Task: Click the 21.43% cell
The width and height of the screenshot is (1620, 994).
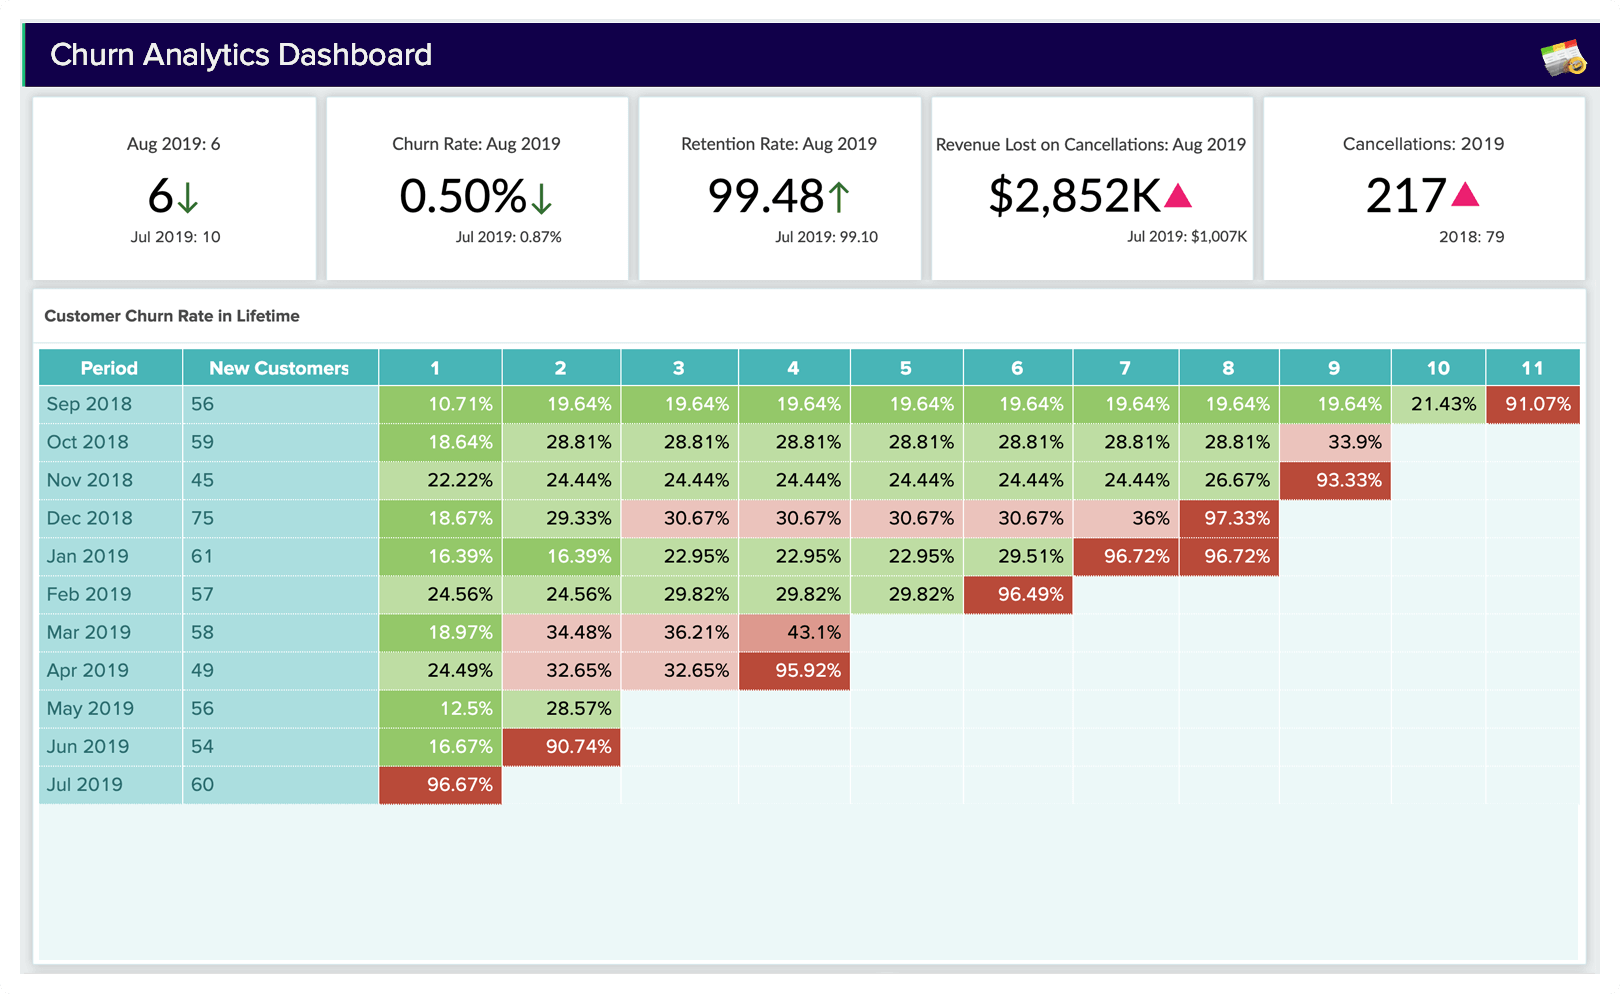Action: click(1438, 404)
